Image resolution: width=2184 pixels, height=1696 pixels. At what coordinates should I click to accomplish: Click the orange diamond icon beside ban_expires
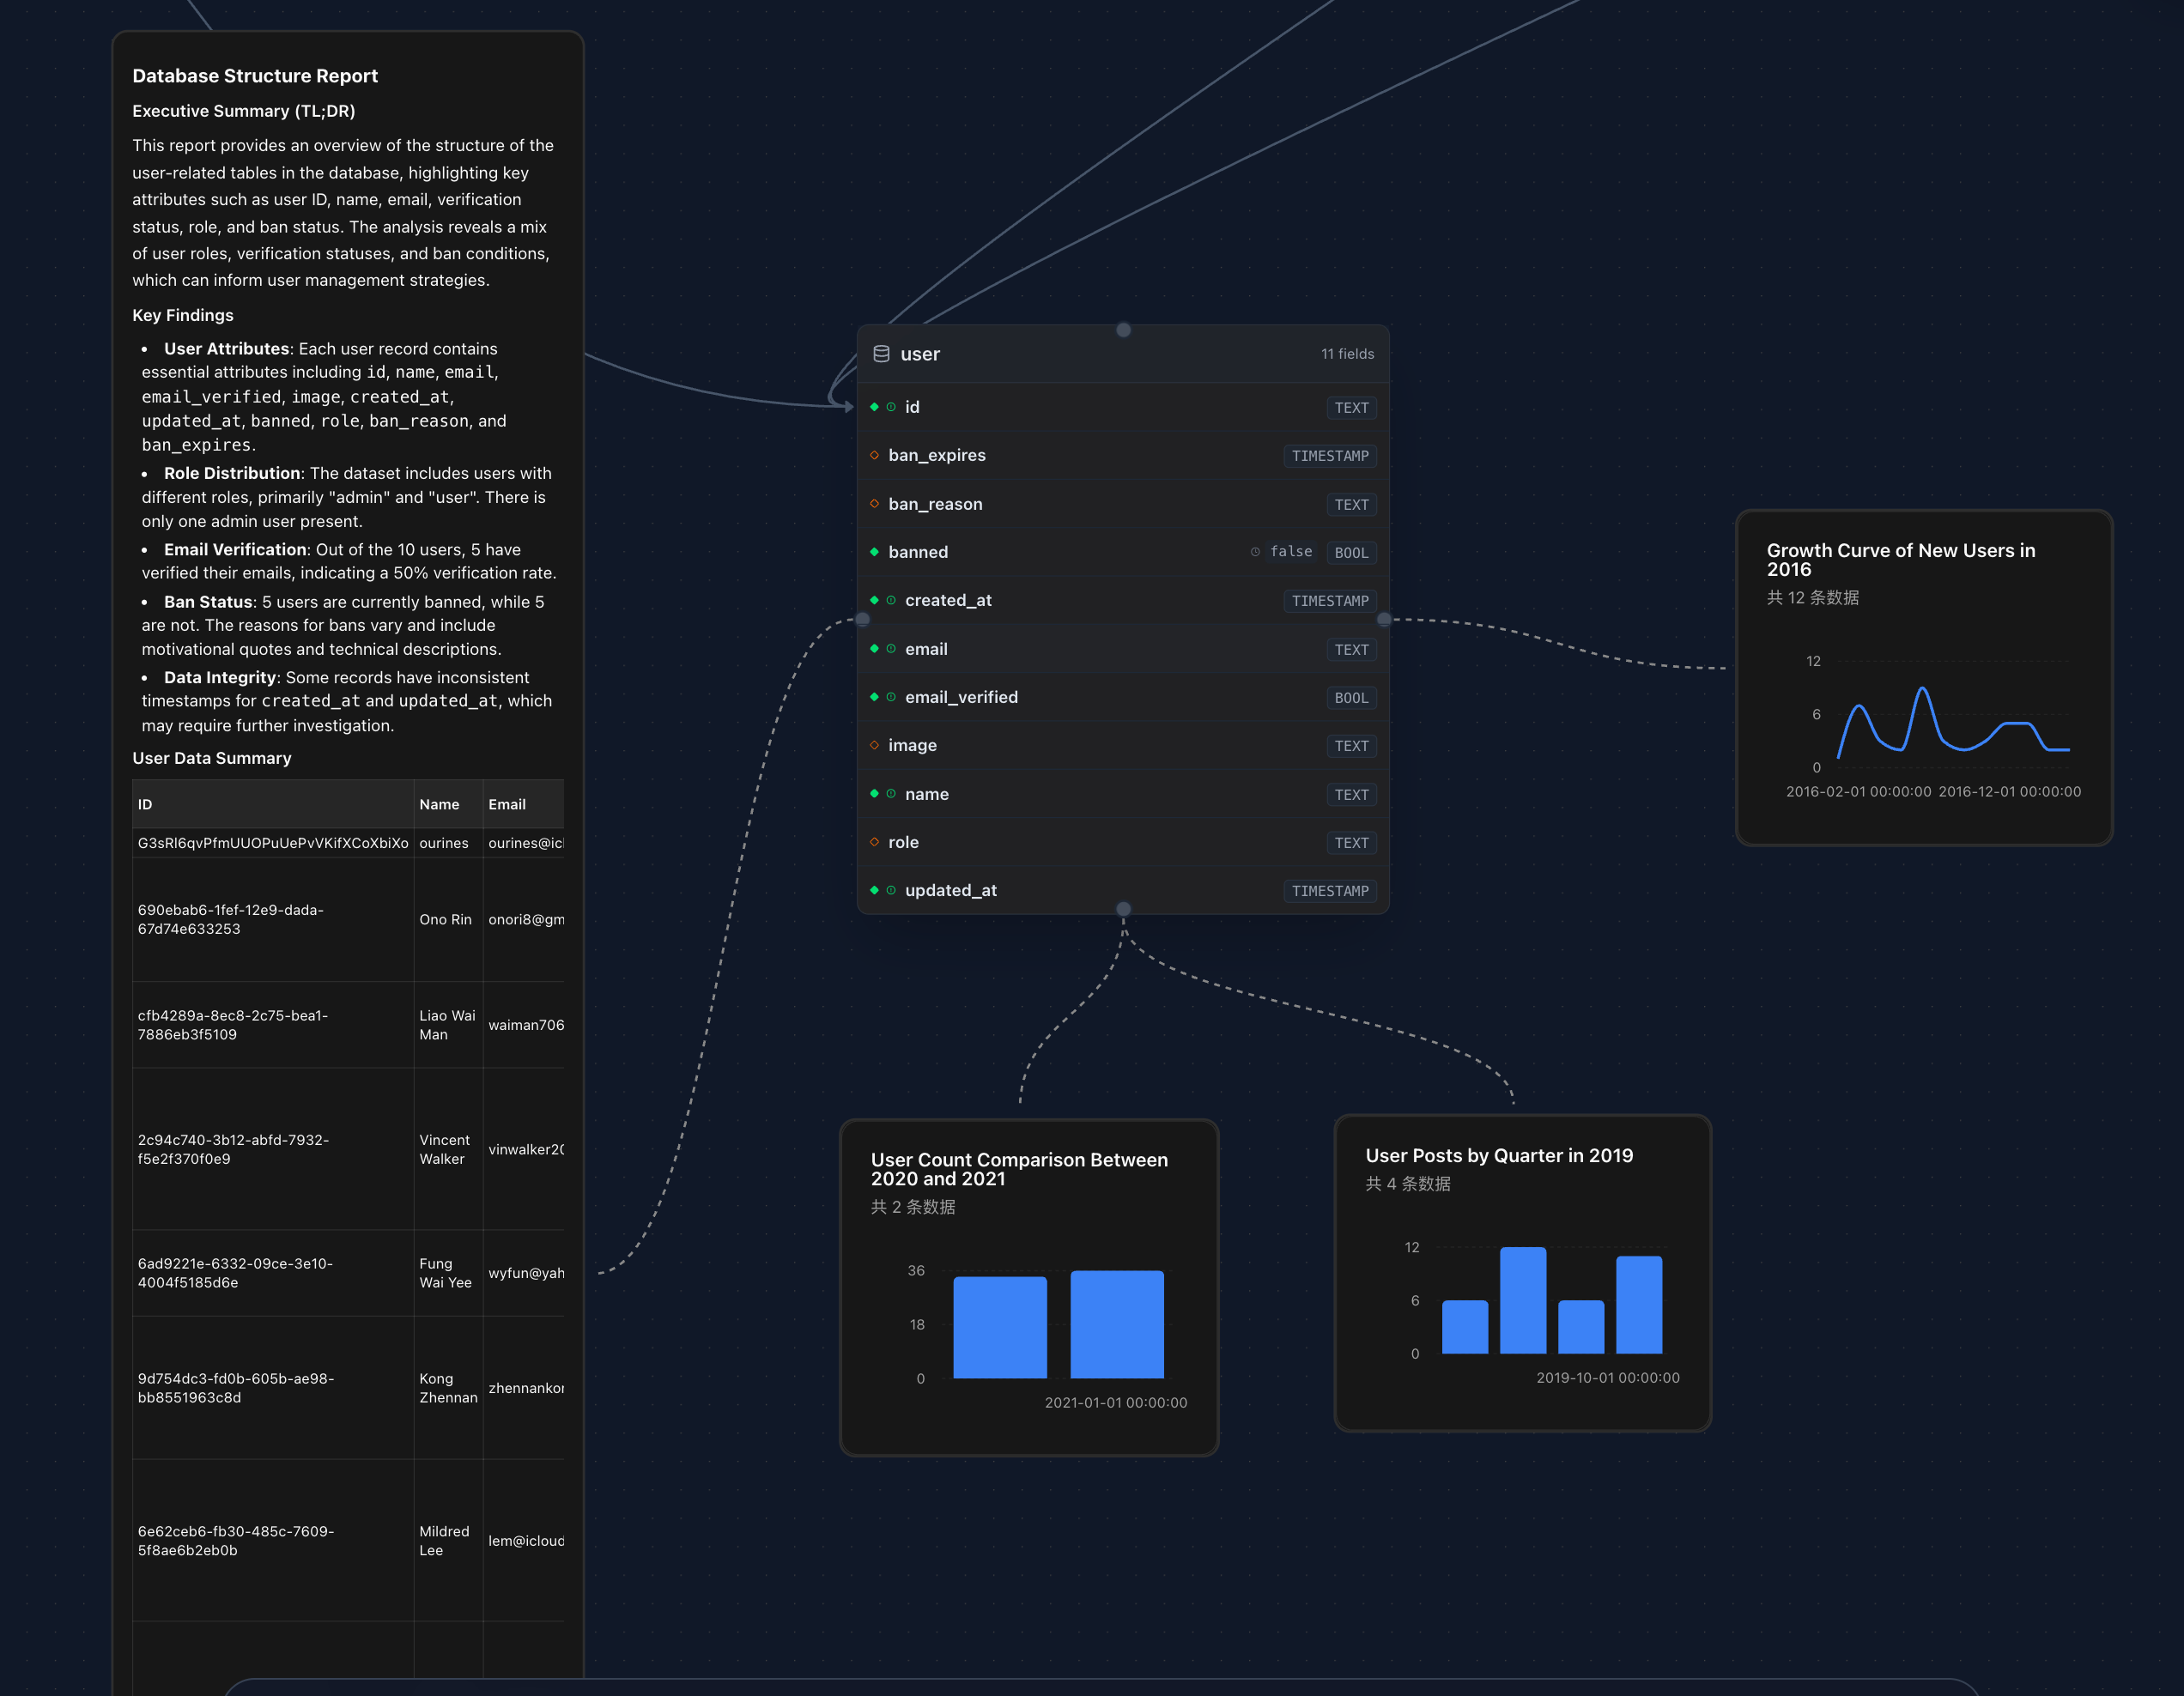[x=874, y=456]
